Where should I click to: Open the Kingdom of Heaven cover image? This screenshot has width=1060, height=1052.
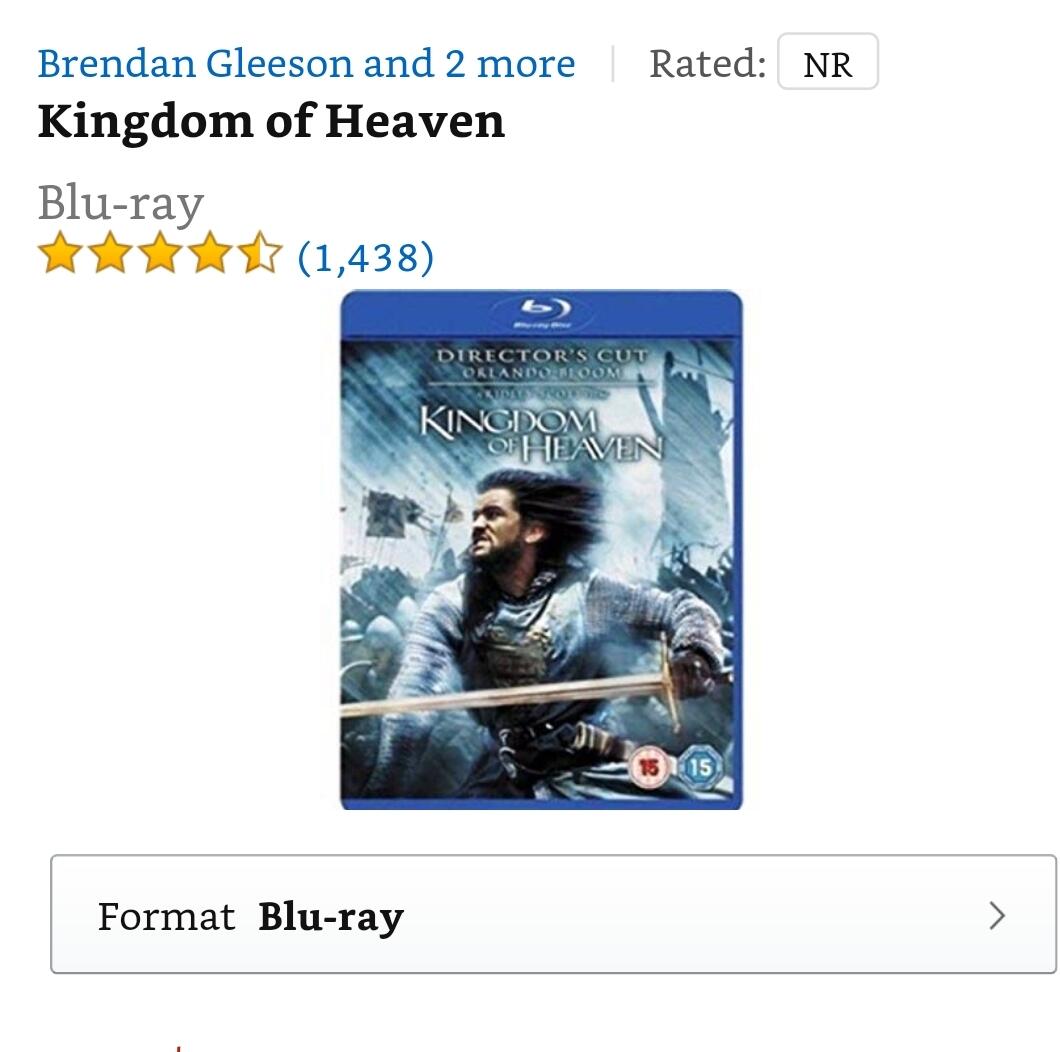click(x=541, y=550)
